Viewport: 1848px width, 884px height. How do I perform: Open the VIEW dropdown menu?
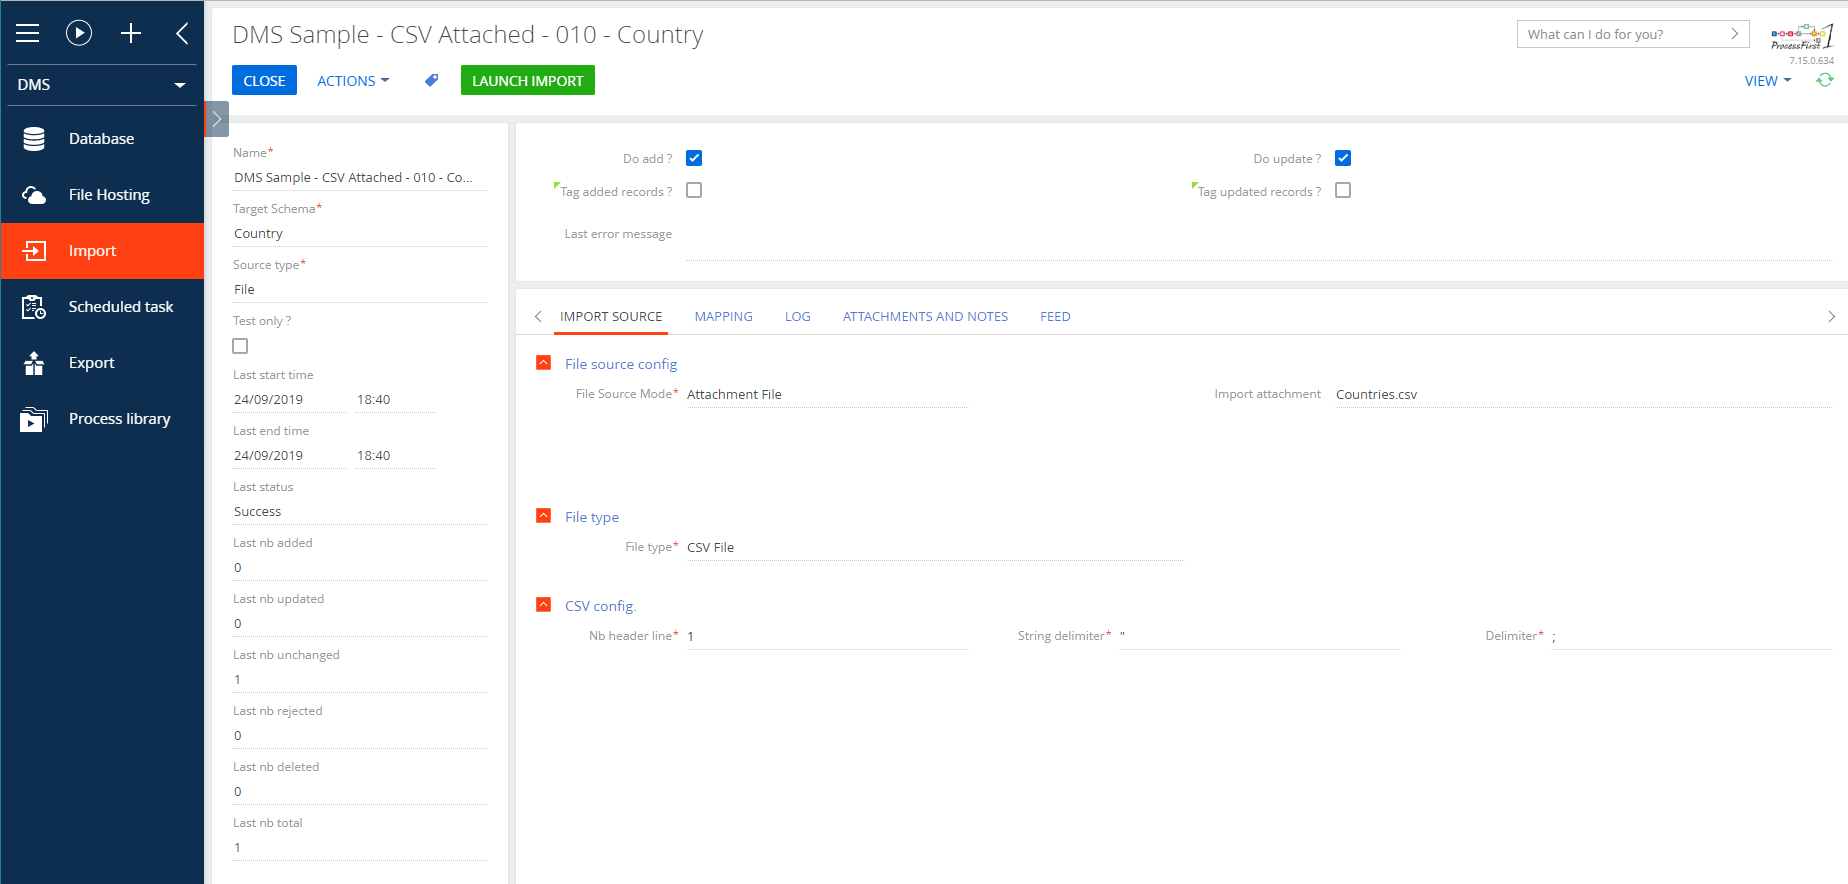point(1768,81)
